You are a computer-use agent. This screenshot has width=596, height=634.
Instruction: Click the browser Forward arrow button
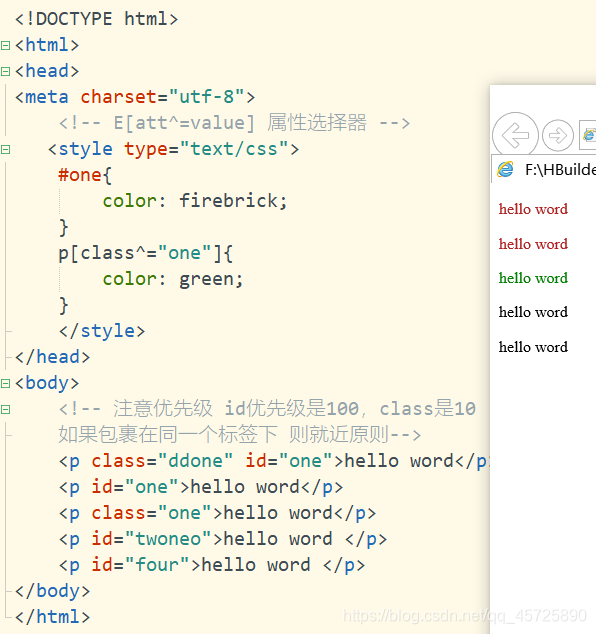click(558, 135)
